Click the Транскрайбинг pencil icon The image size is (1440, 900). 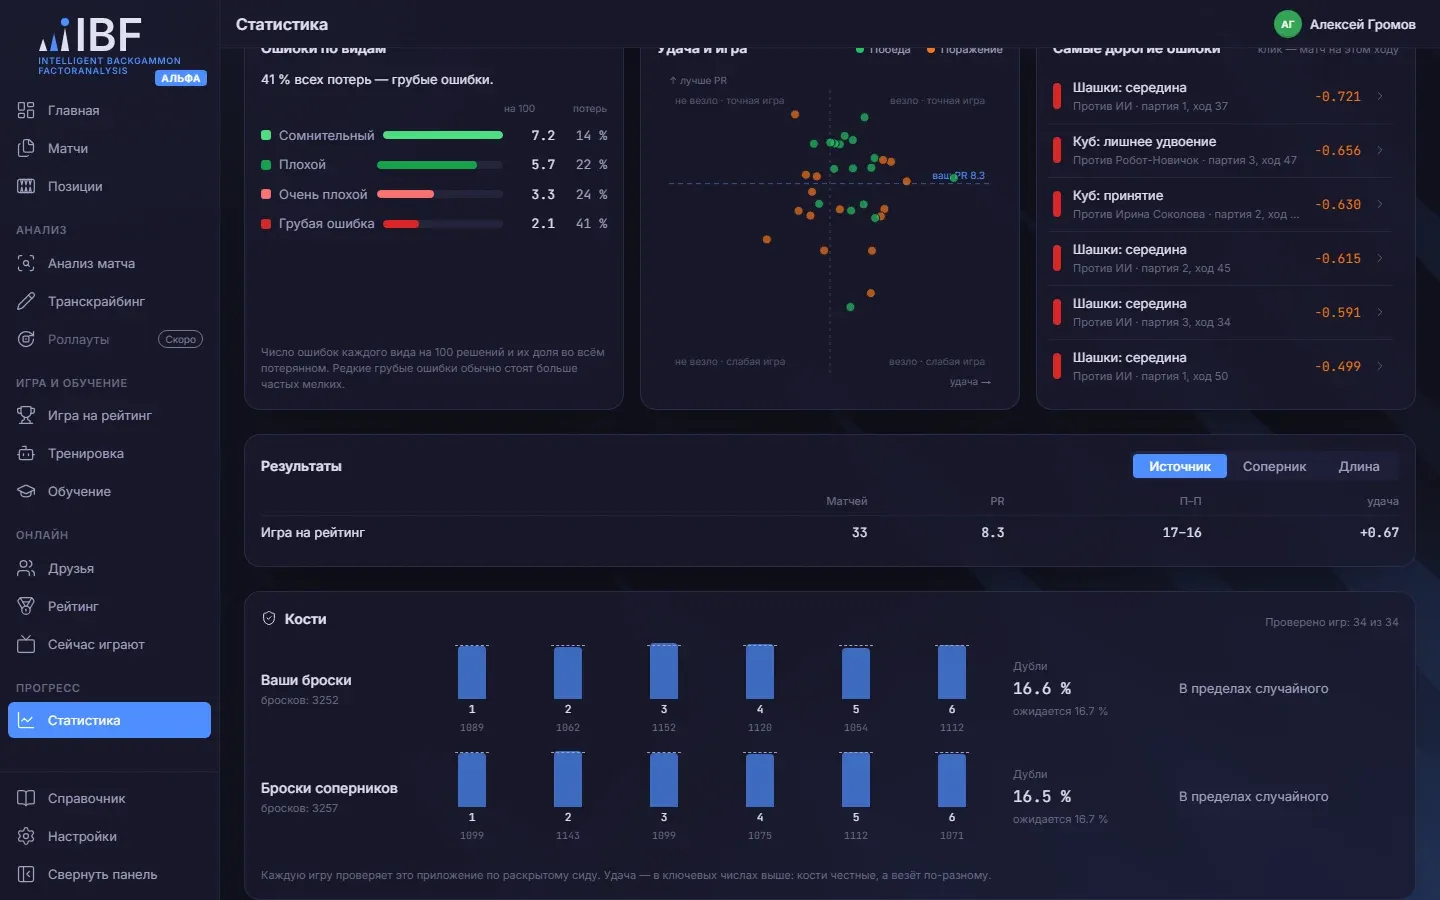(x=26, y=301)
